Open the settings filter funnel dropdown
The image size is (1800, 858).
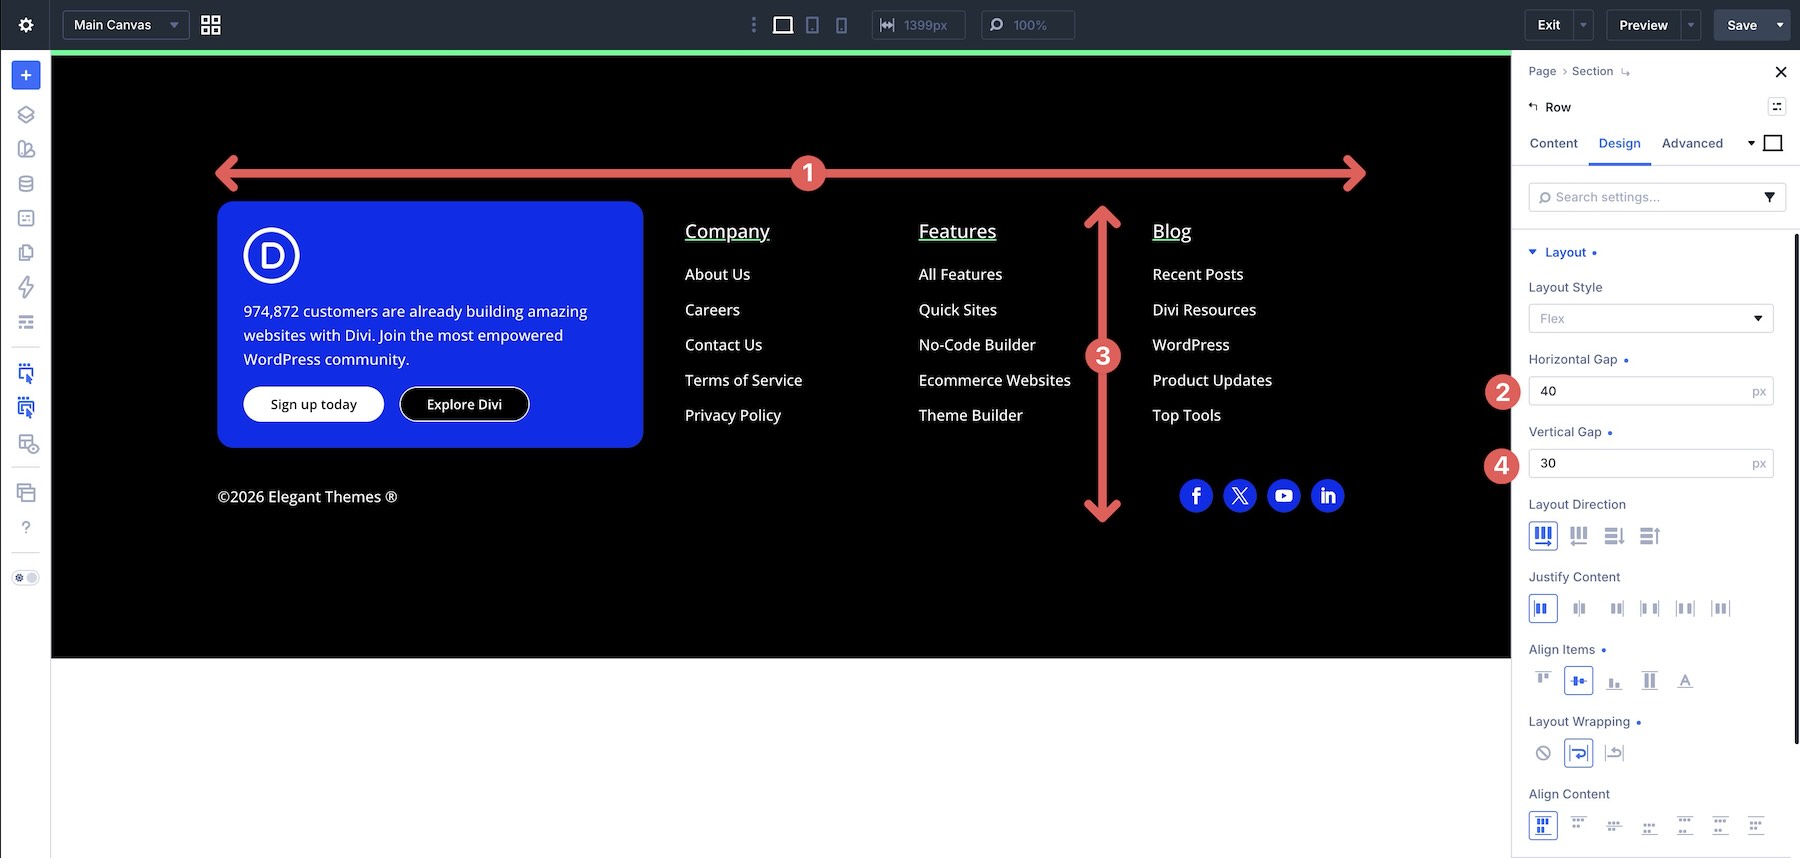[x=1769, y=197]
